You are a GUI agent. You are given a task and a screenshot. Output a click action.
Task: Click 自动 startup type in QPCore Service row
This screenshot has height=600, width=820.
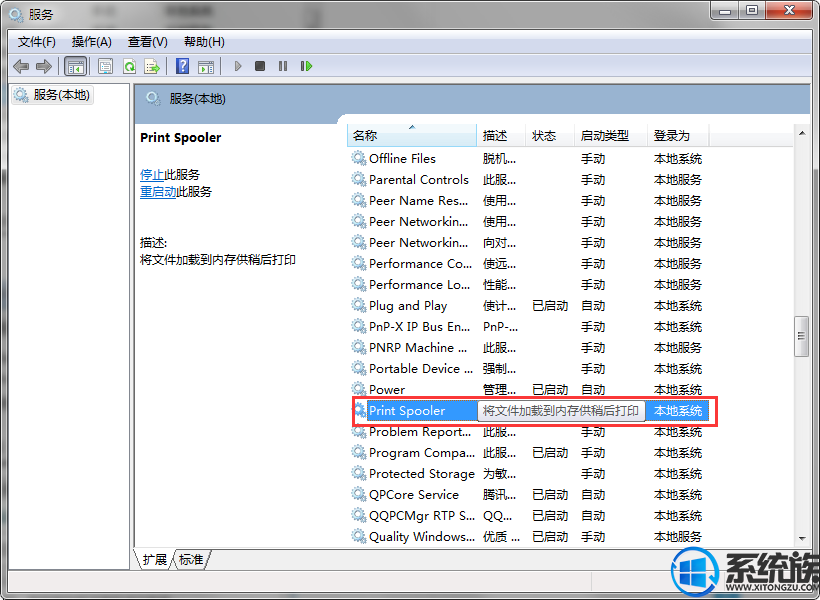(593, 494)
